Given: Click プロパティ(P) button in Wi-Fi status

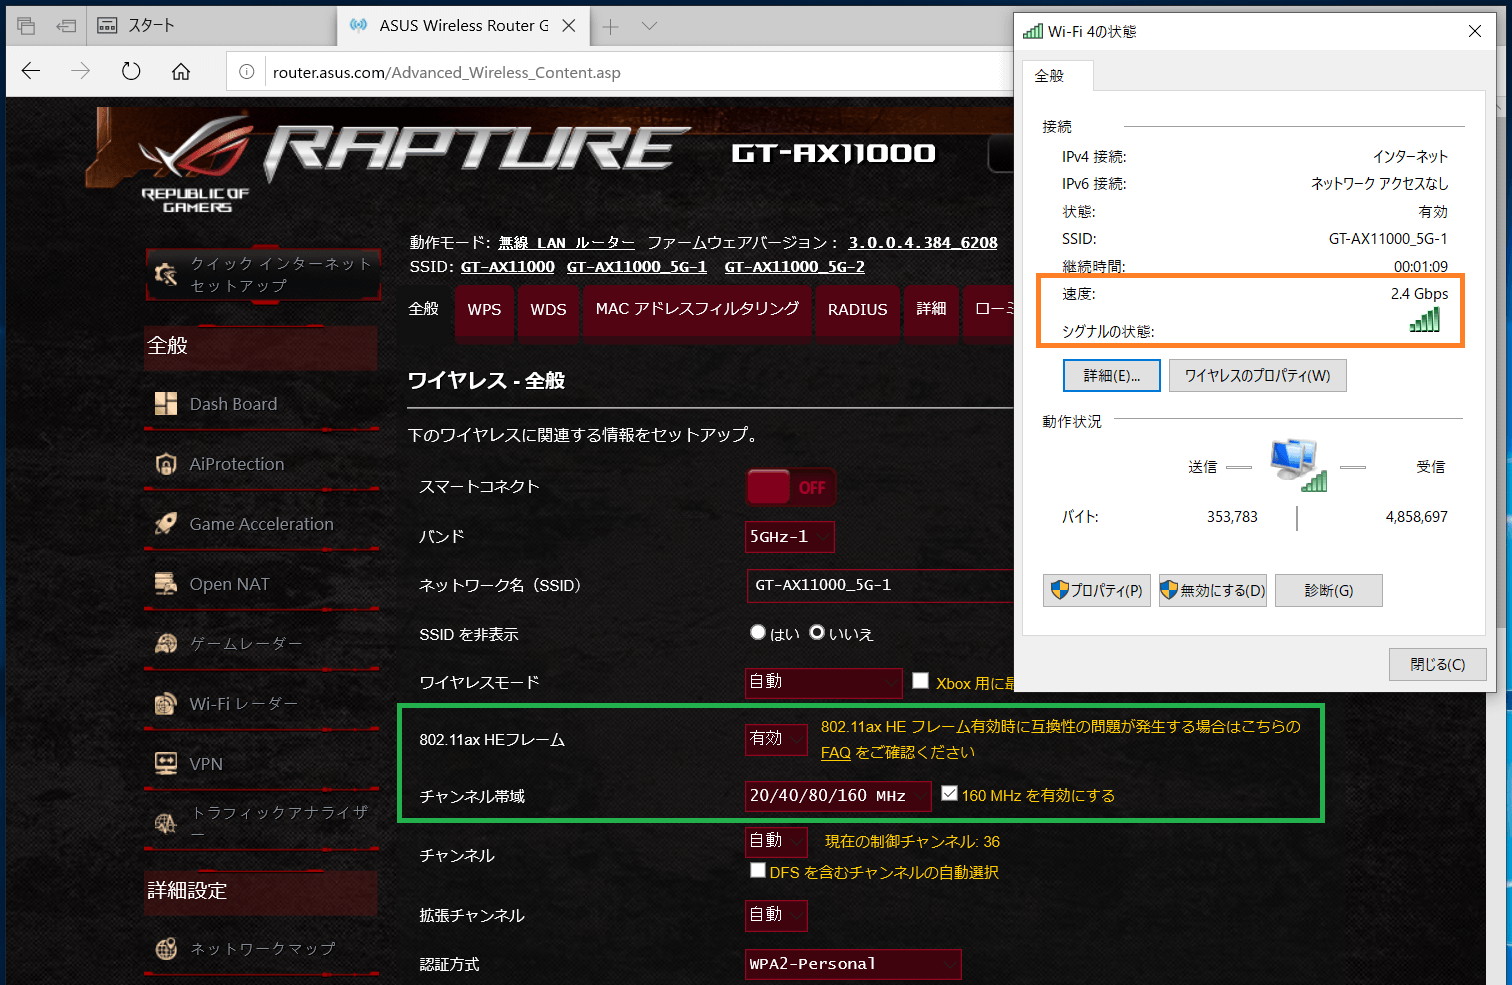Looking at the screenshot, I should (x=1097, y=591).
